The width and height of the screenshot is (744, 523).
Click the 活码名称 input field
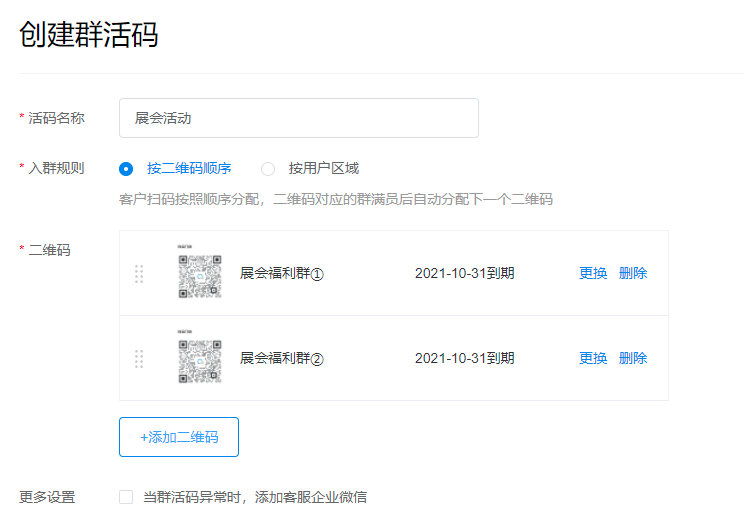coord(298,118)
